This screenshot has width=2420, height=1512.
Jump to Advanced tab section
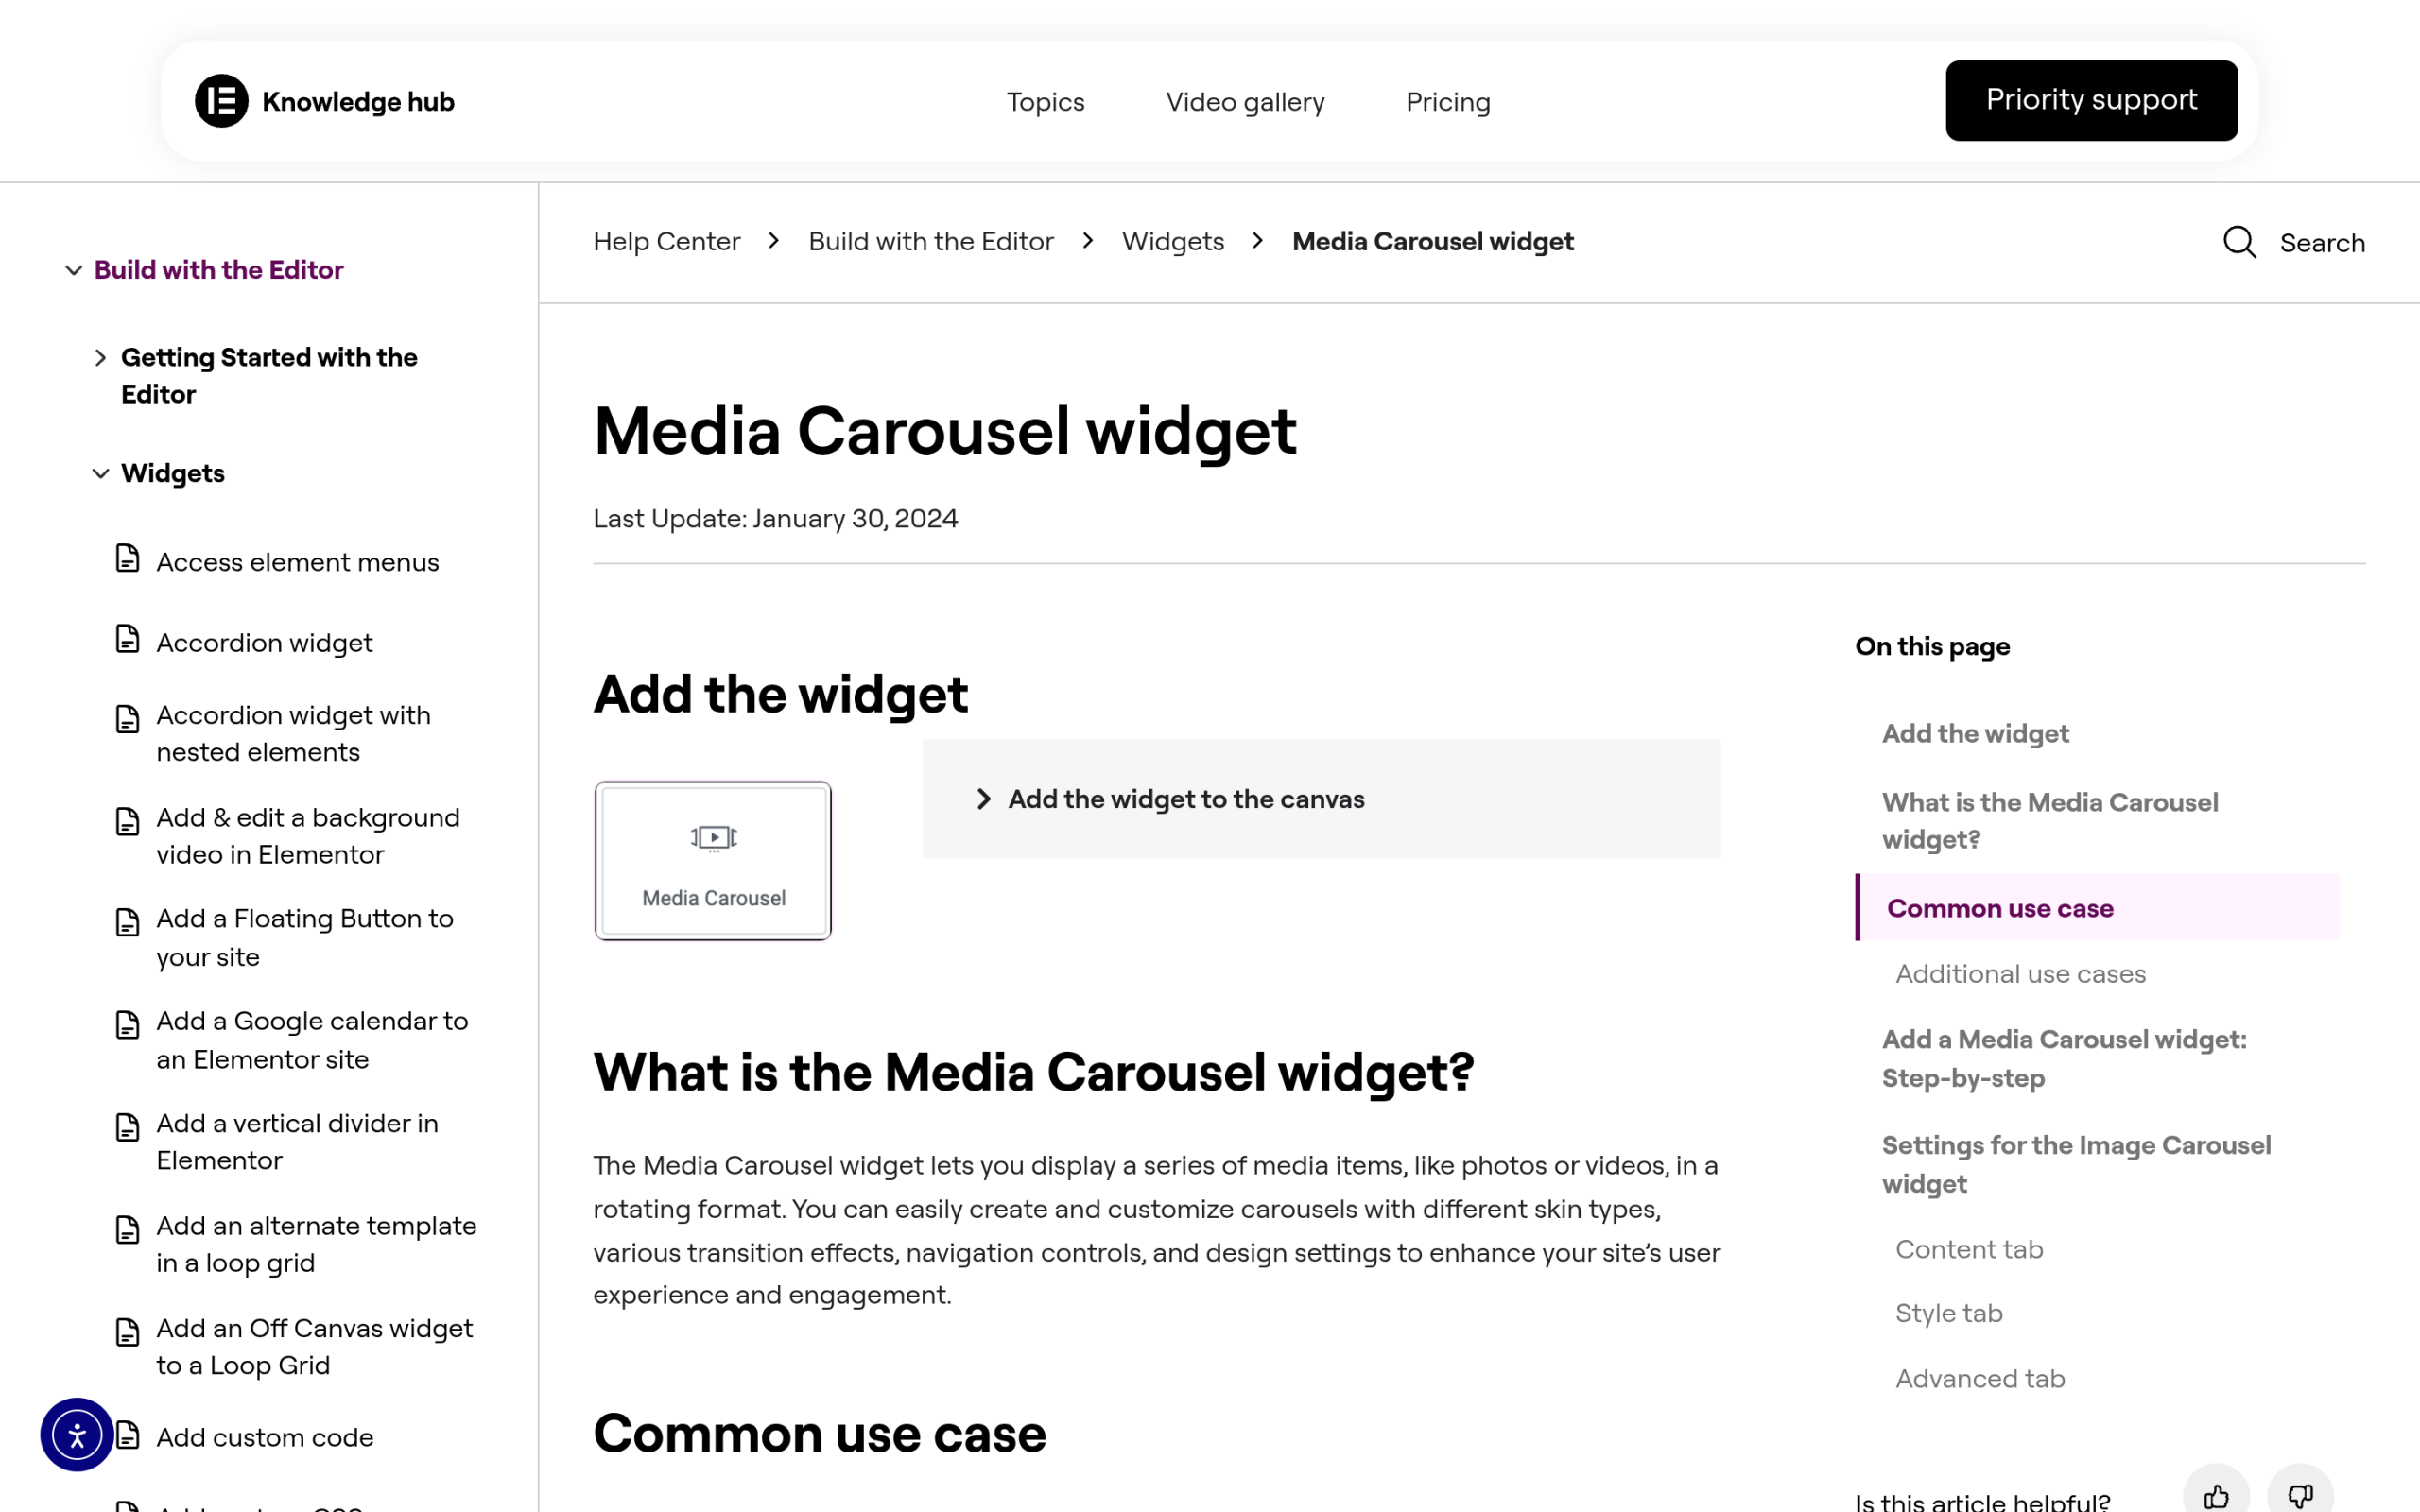(x=1980, y=1379)
